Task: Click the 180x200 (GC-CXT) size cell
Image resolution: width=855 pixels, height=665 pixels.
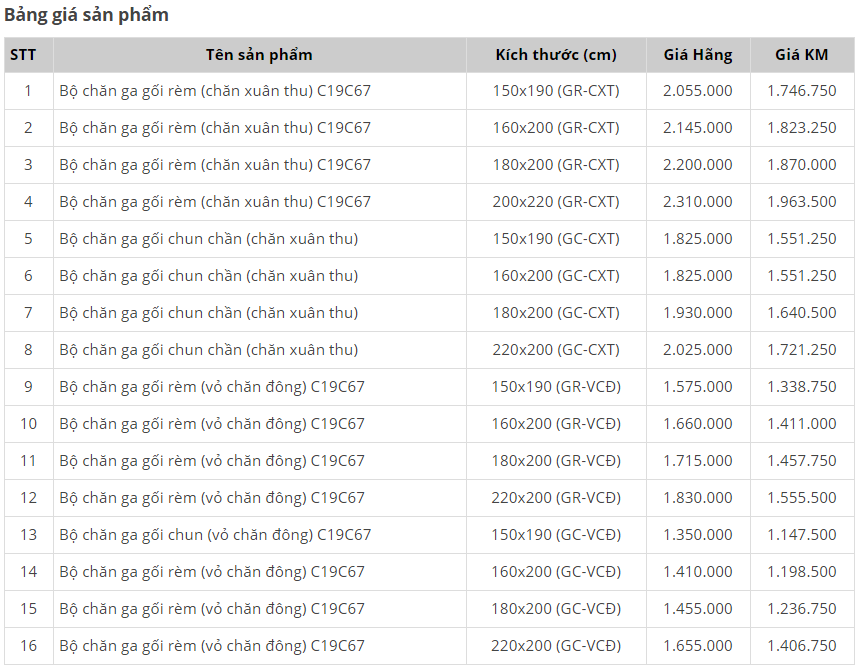Action: (556, 313)
